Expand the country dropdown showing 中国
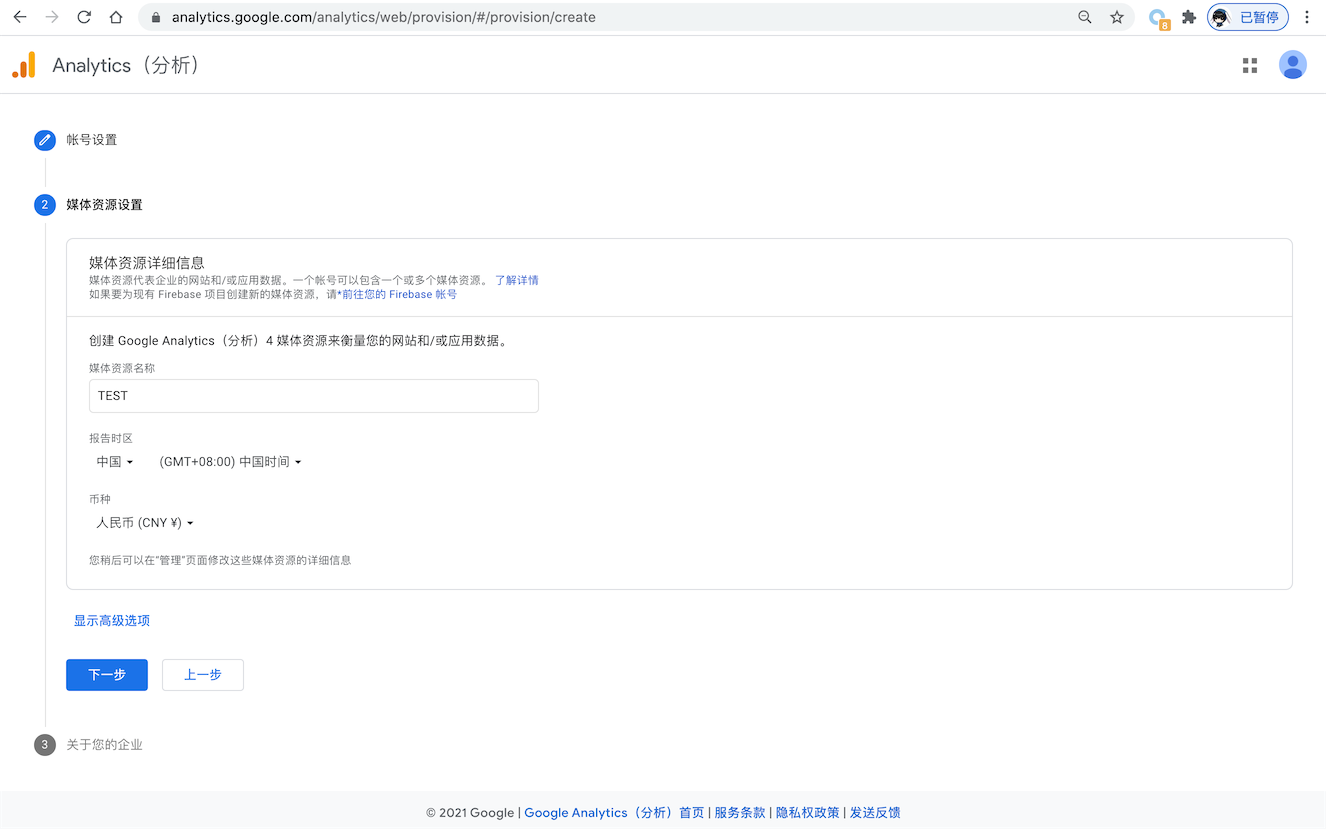Screen dimensions: 1326x829 pyautogui.click(x=114, y=462)
